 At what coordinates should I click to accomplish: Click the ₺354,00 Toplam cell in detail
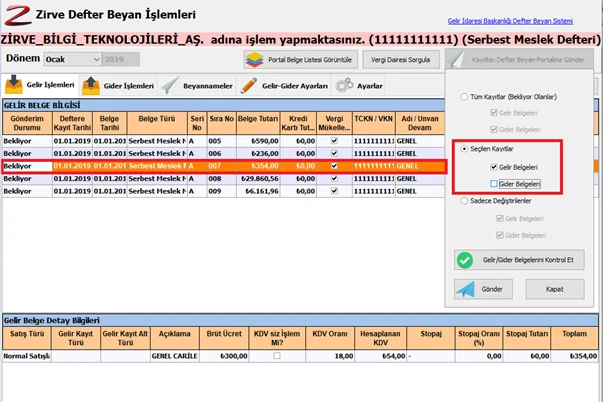[x=575, y=356]
